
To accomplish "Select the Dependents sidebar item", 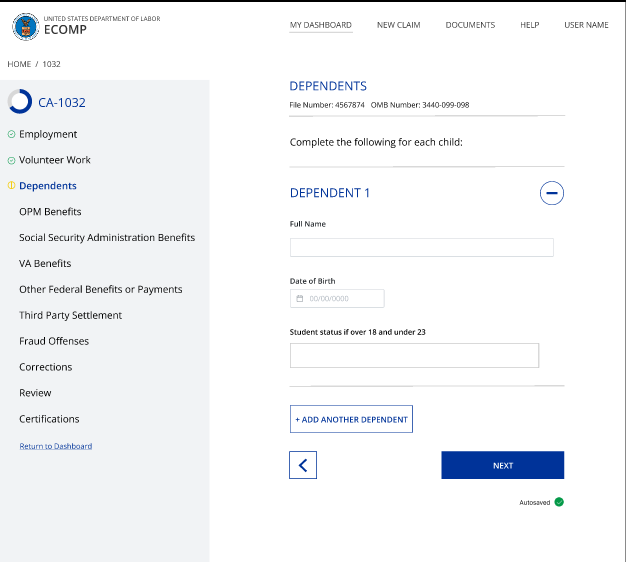I will coord(48,186).
